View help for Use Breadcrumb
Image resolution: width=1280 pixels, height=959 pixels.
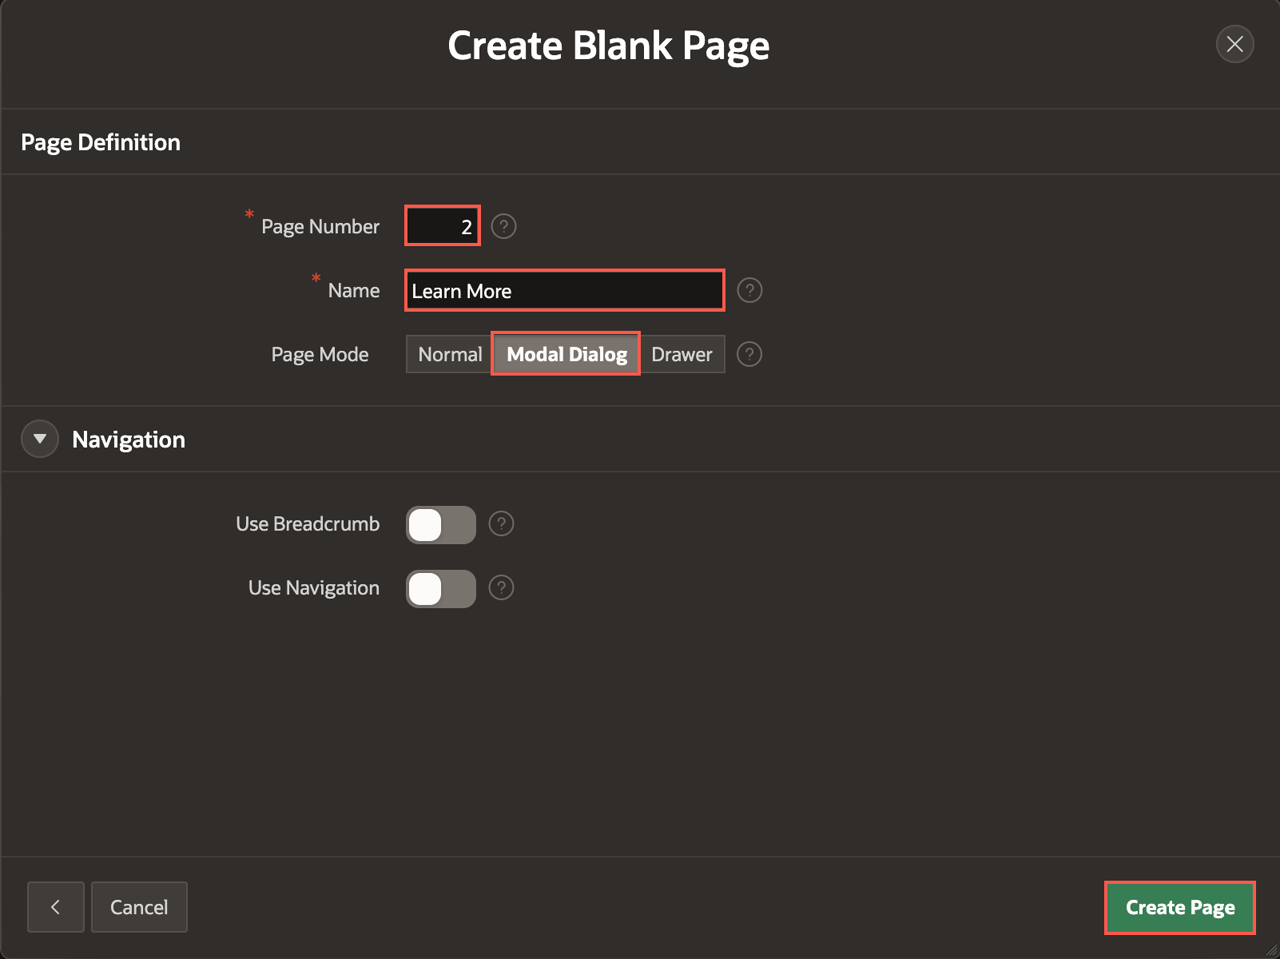click(501, 524)
